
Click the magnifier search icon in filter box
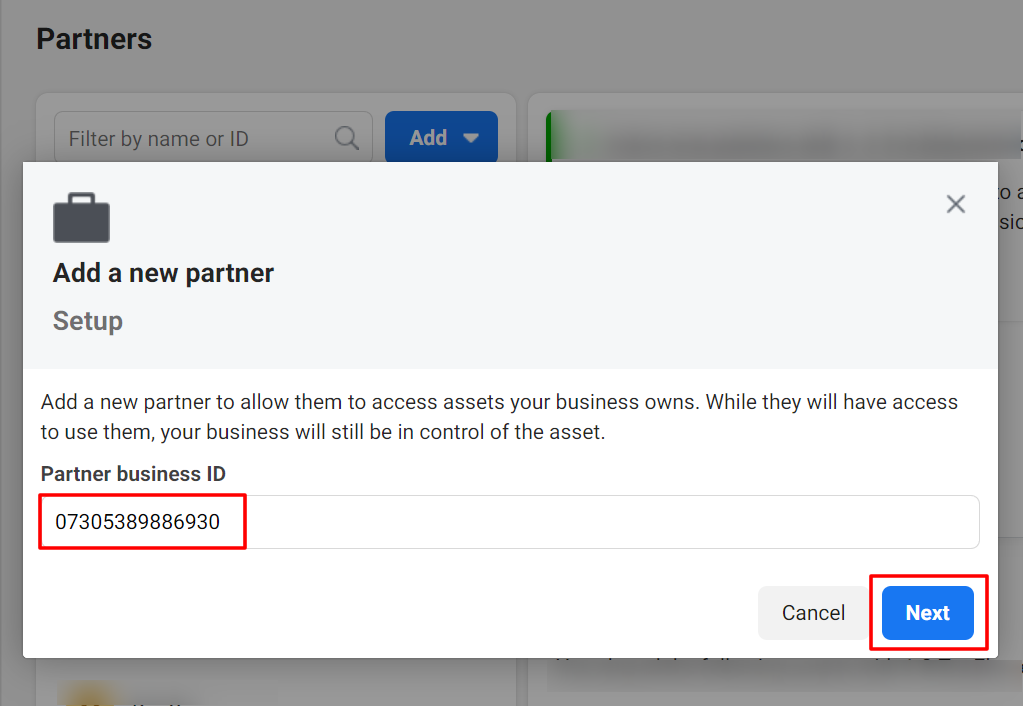pyautogui.click(x=346, y=138)
